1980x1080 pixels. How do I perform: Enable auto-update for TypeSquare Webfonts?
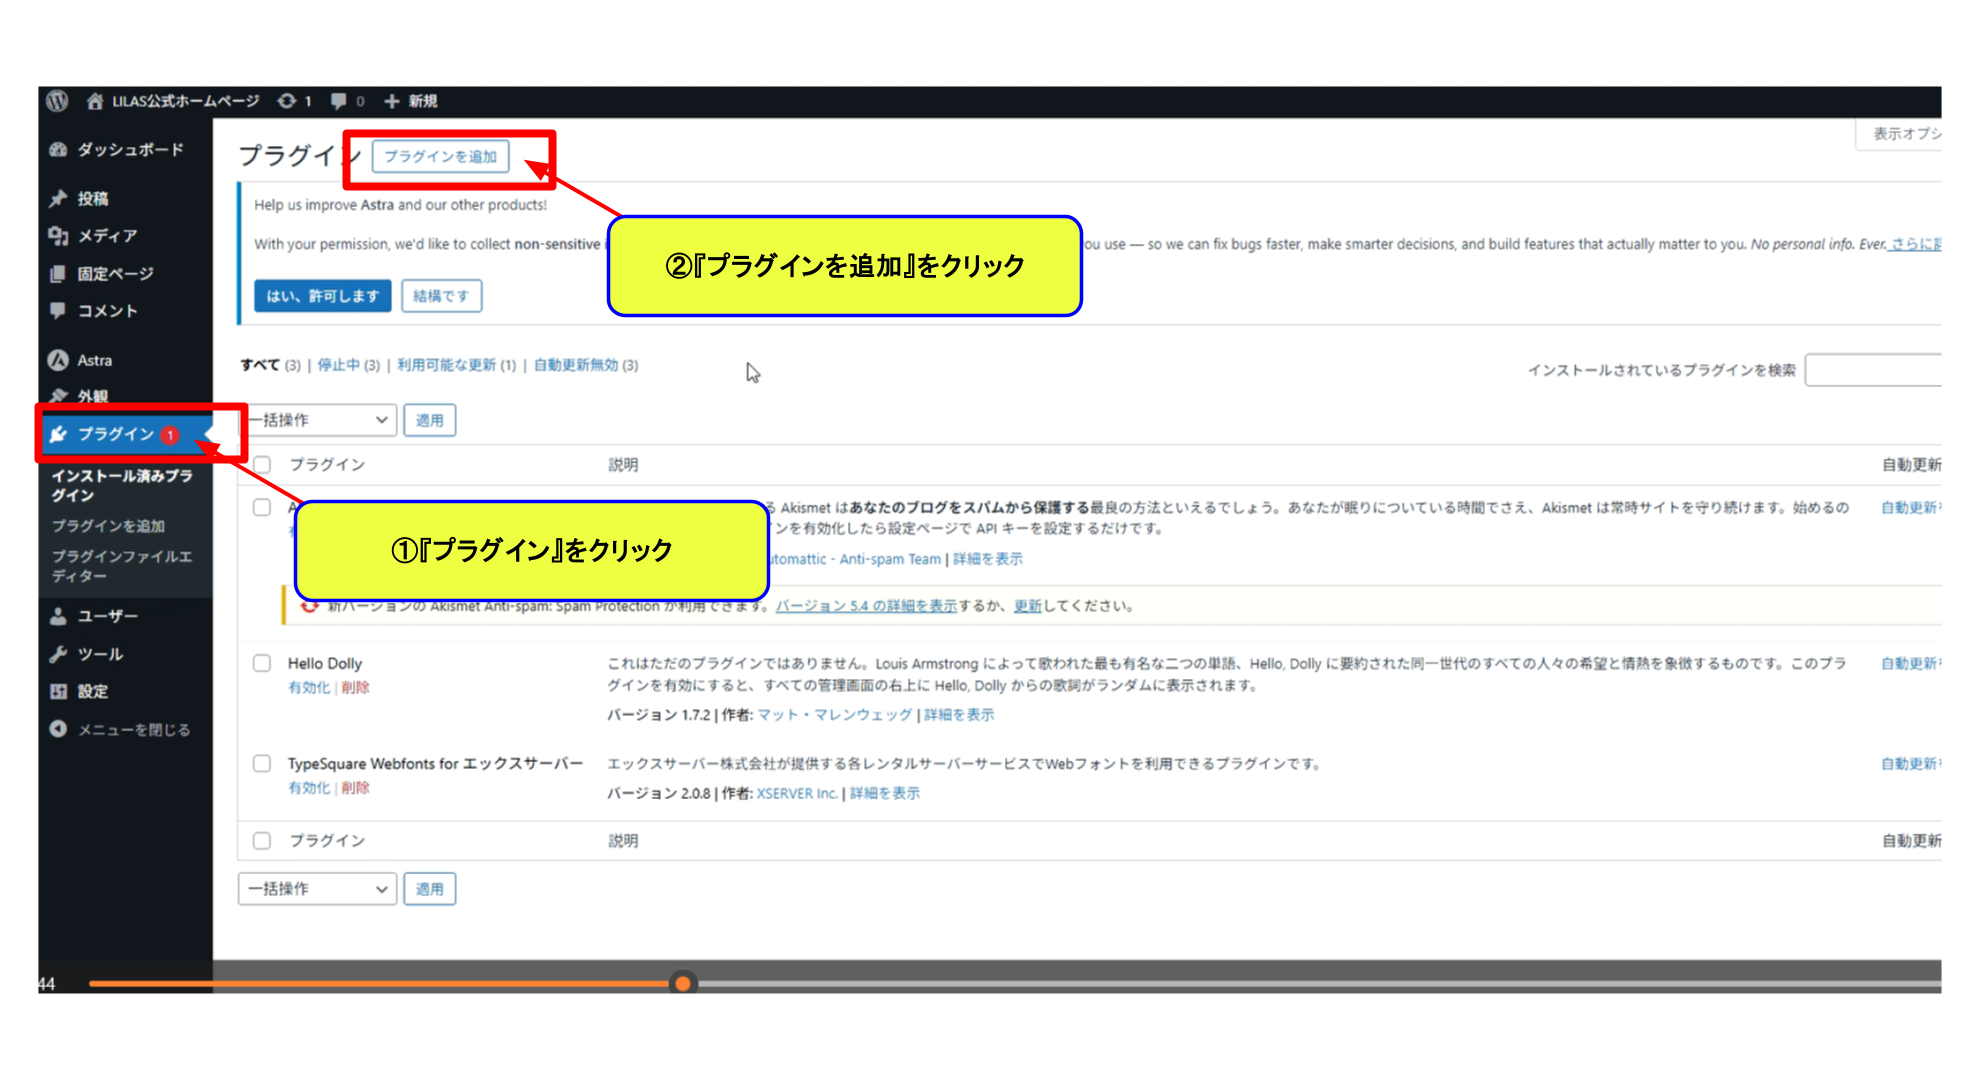click(1911, 763)
